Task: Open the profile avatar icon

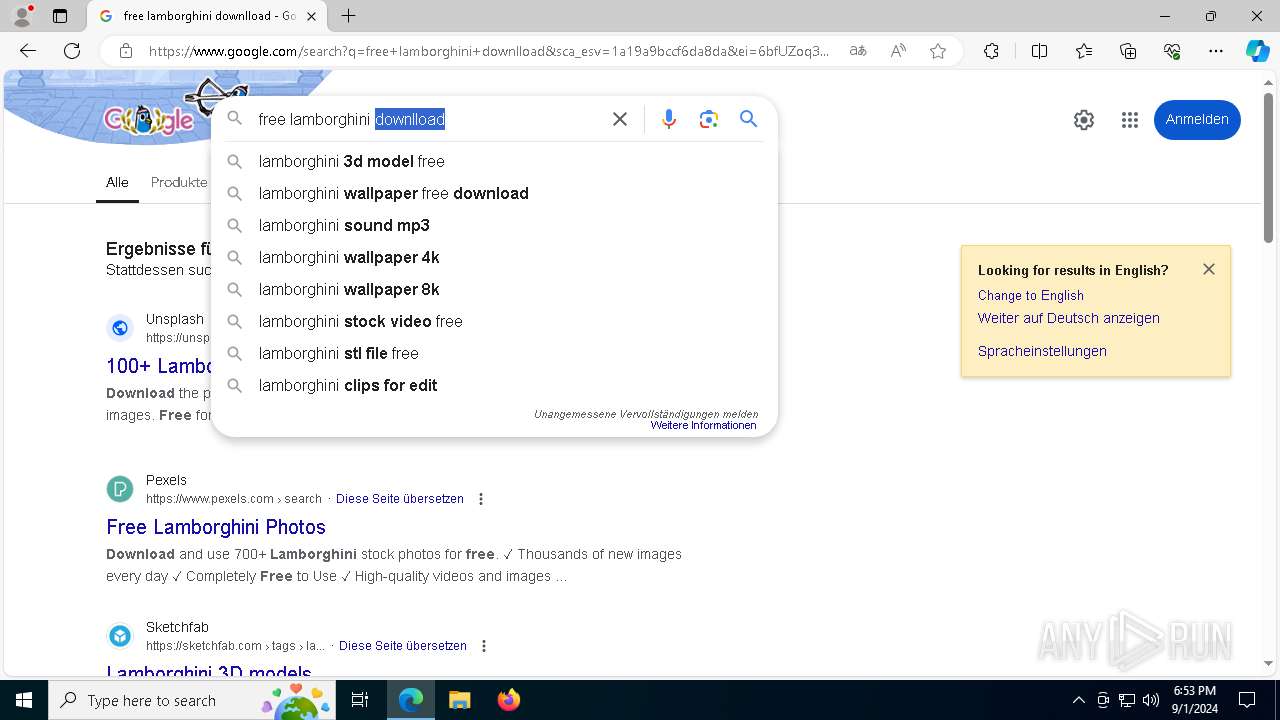Action: click(22, 16)
